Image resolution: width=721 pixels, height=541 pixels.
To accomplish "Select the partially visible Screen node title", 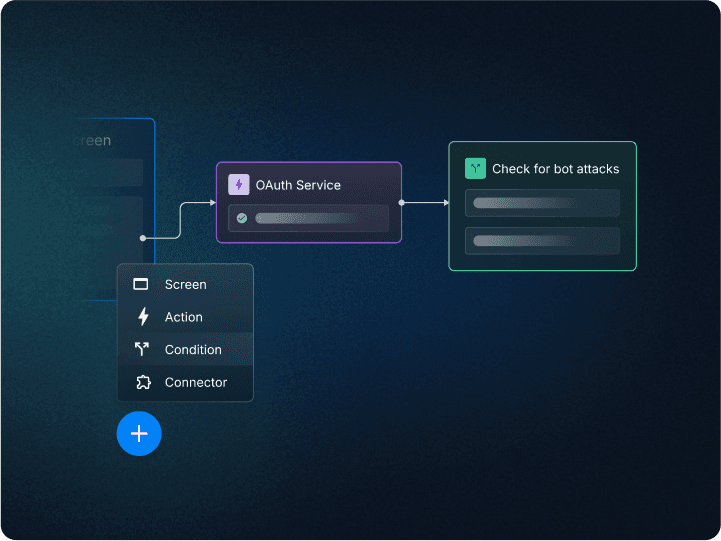I will (92, 141).
